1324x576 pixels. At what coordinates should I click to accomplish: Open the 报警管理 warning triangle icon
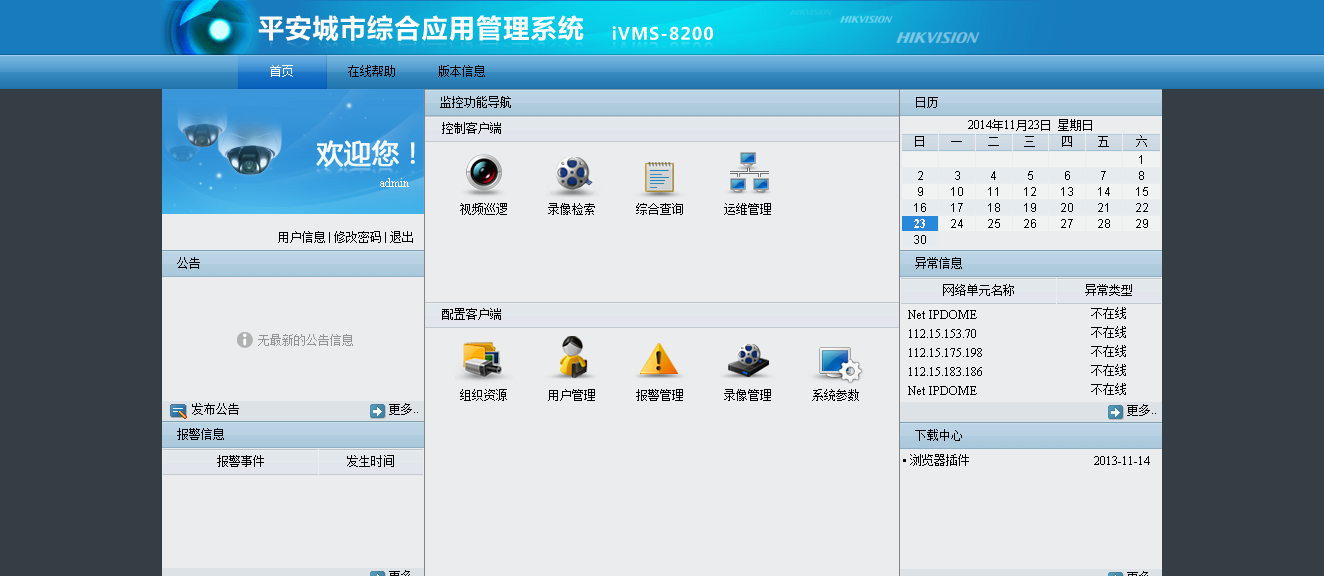[x=660, y=360]
